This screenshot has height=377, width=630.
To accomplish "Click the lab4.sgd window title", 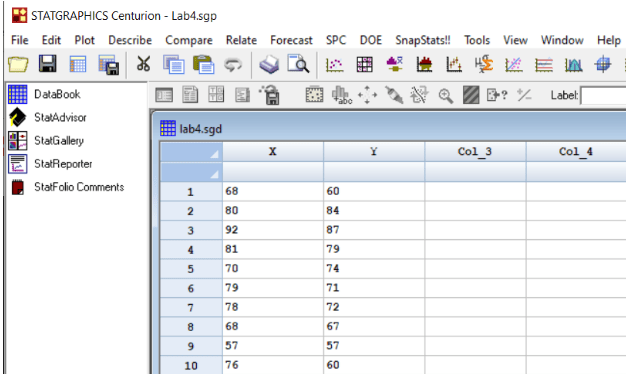I will [200, 129].
